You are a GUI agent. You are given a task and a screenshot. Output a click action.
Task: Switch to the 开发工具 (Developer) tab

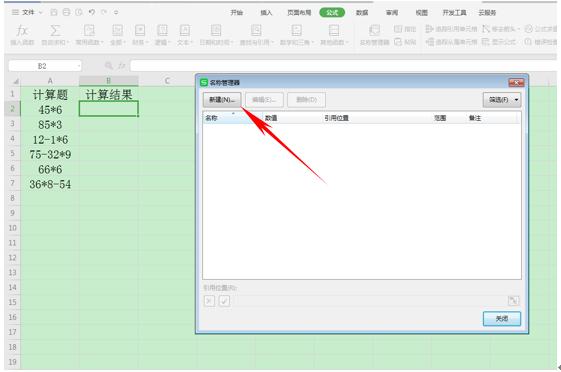(454, 13)
